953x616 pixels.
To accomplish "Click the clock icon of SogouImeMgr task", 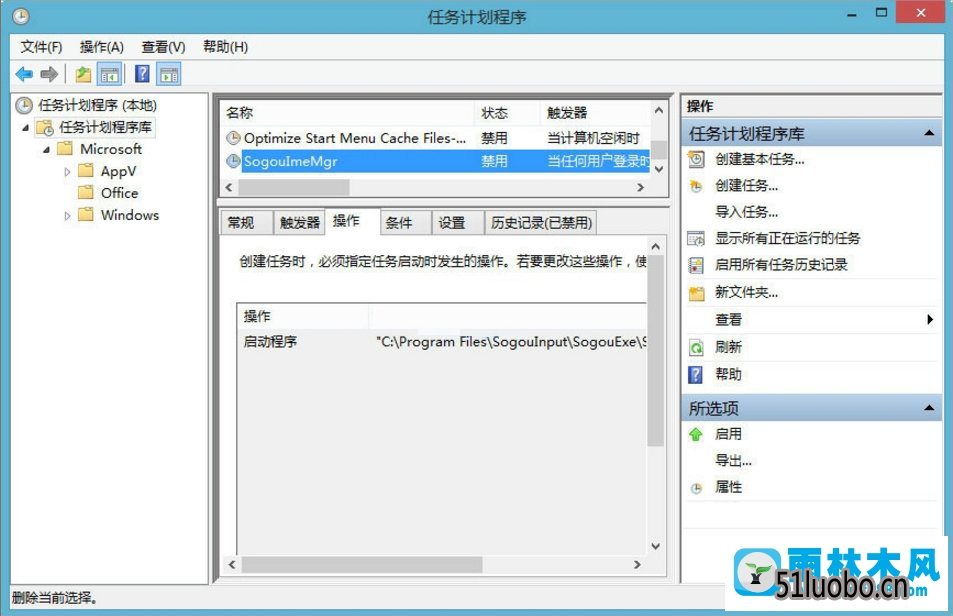I will [x=233, y=161].
